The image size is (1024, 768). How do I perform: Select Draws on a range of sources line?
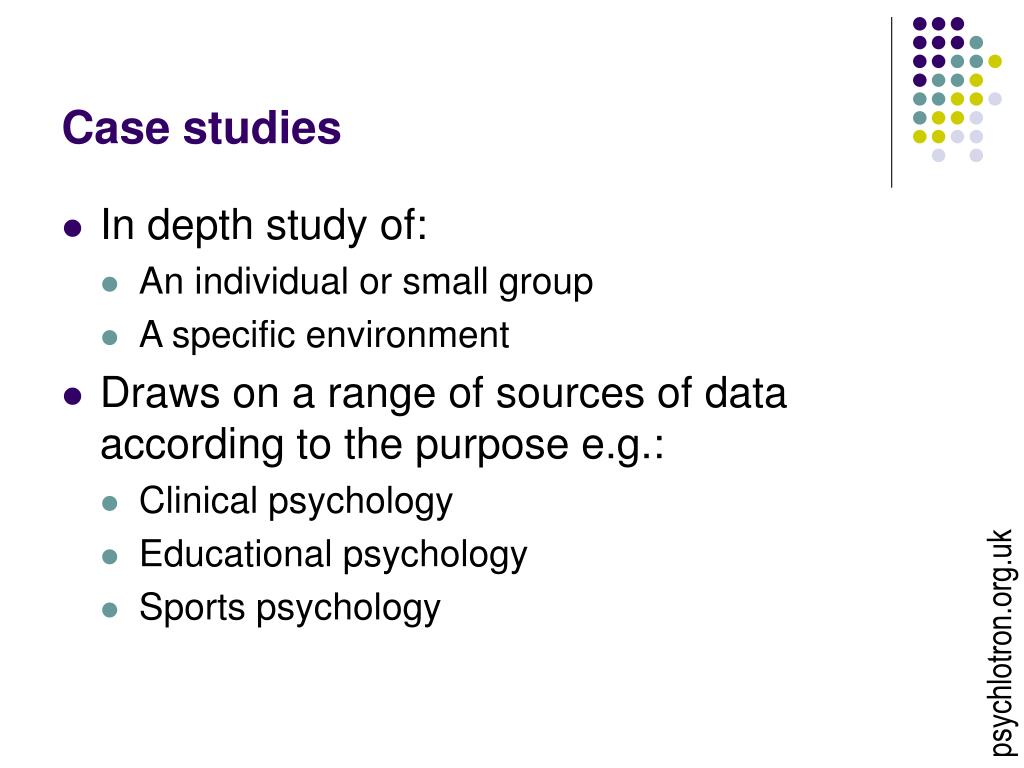[443, 393]
